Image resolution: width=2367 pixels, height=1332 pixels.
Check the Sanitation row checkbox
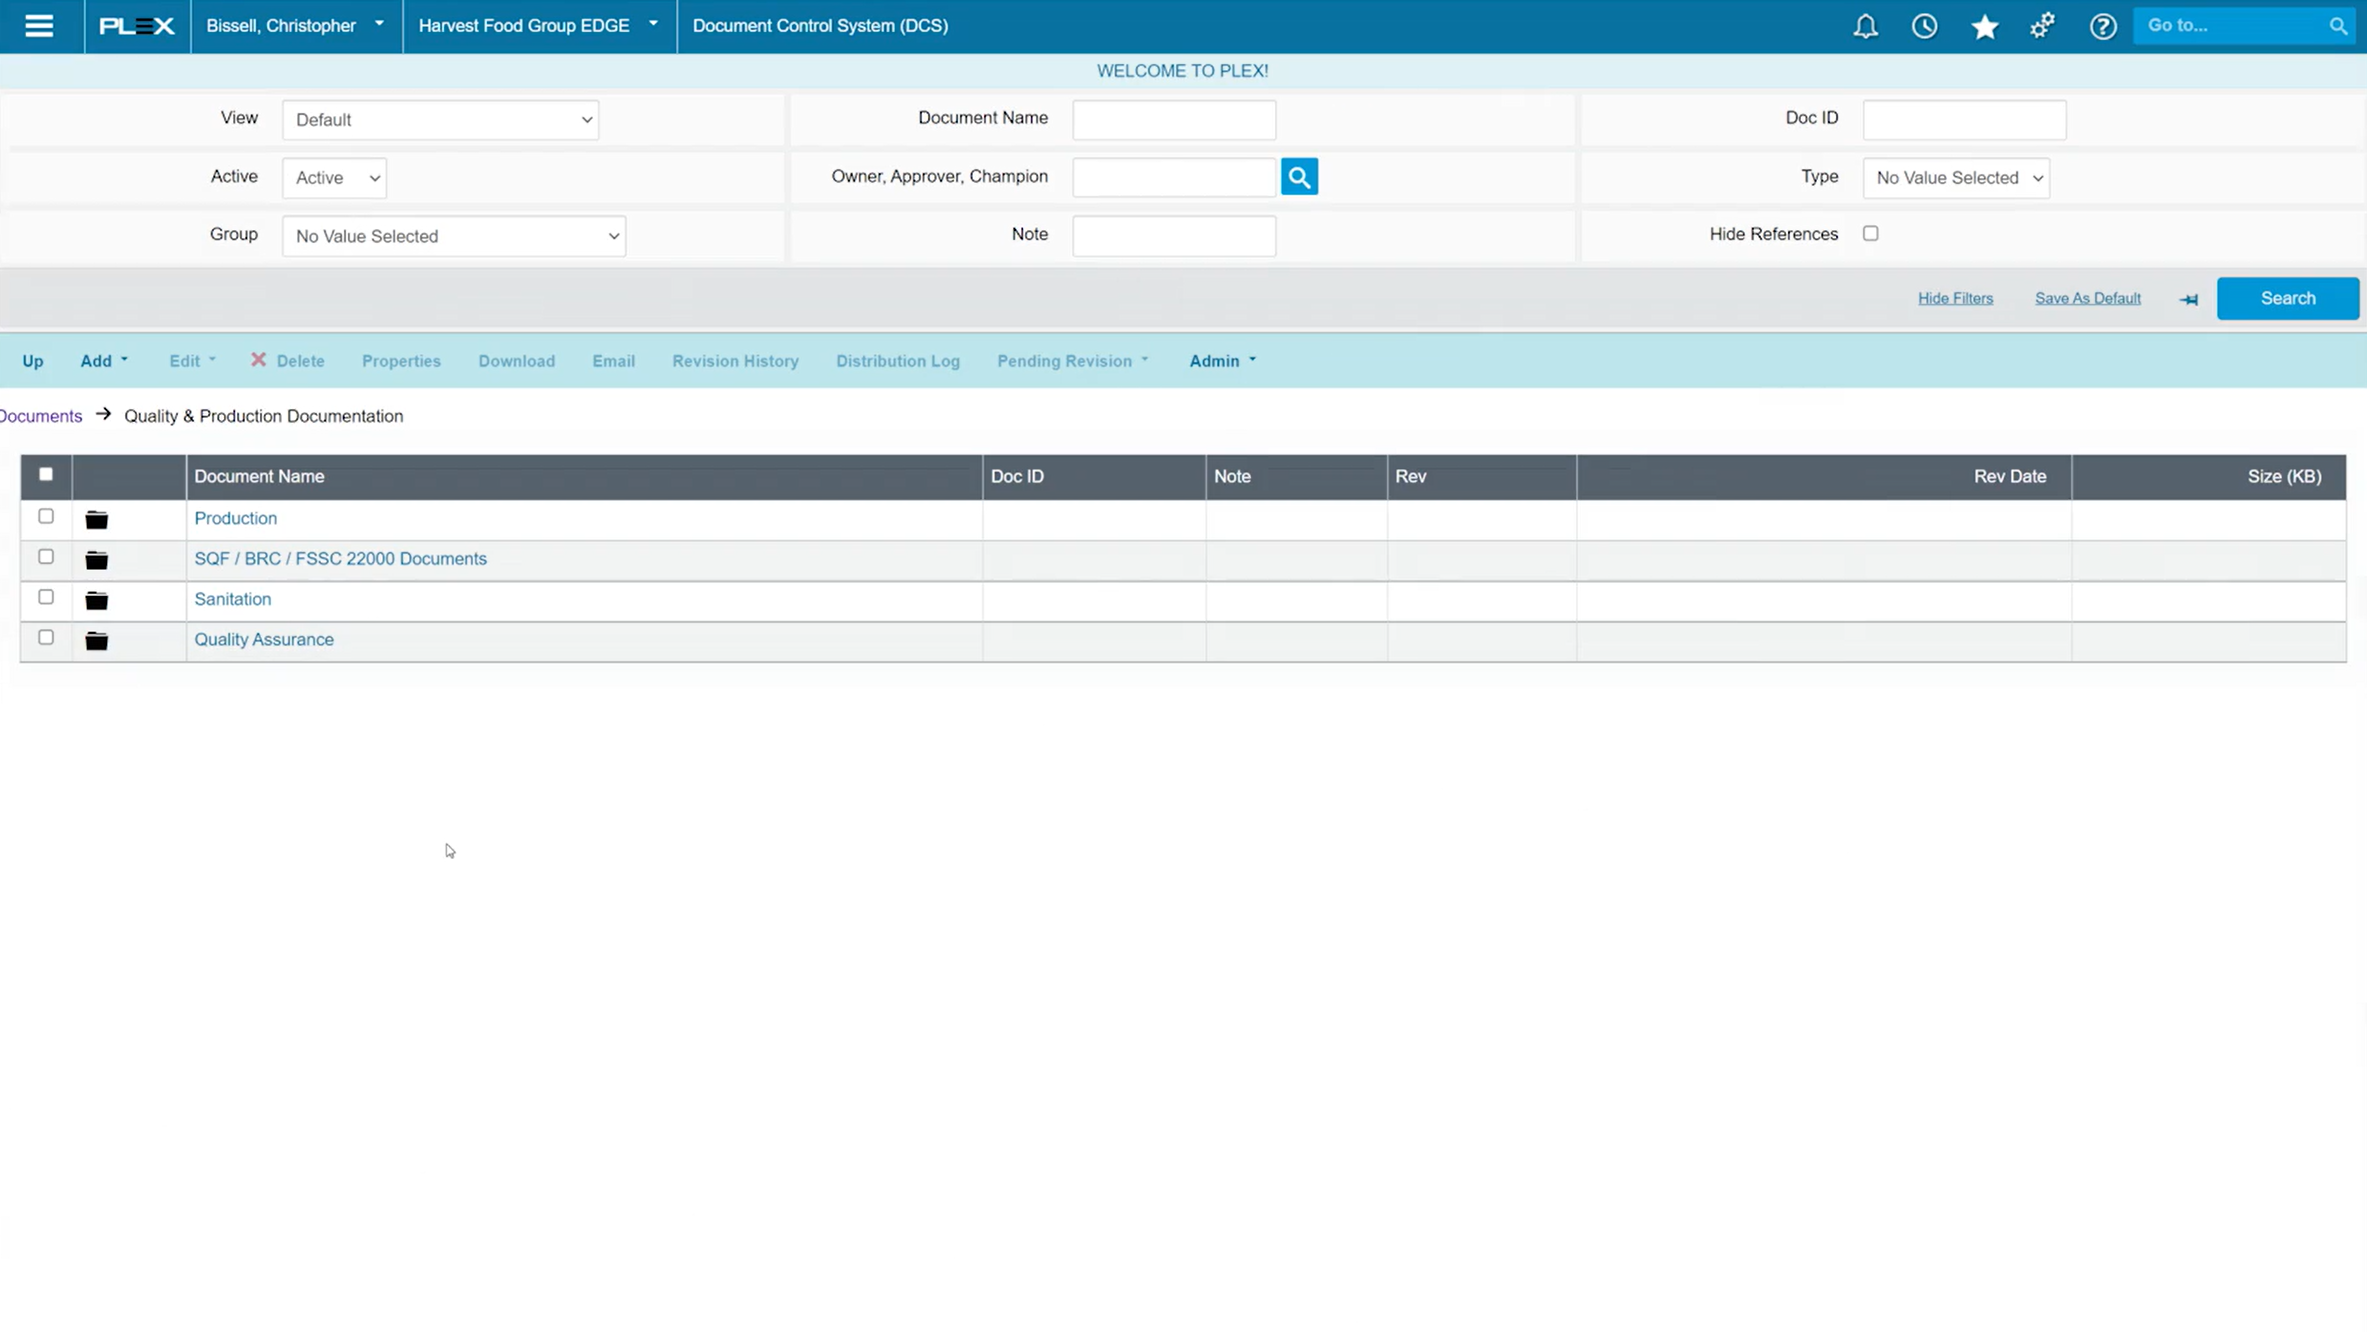coord(46,597)
